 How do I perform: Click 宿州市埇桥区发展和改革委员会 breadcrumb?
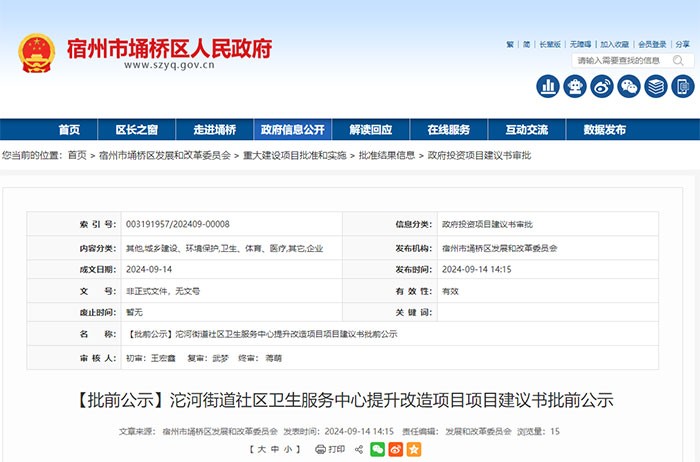point(165,155)
